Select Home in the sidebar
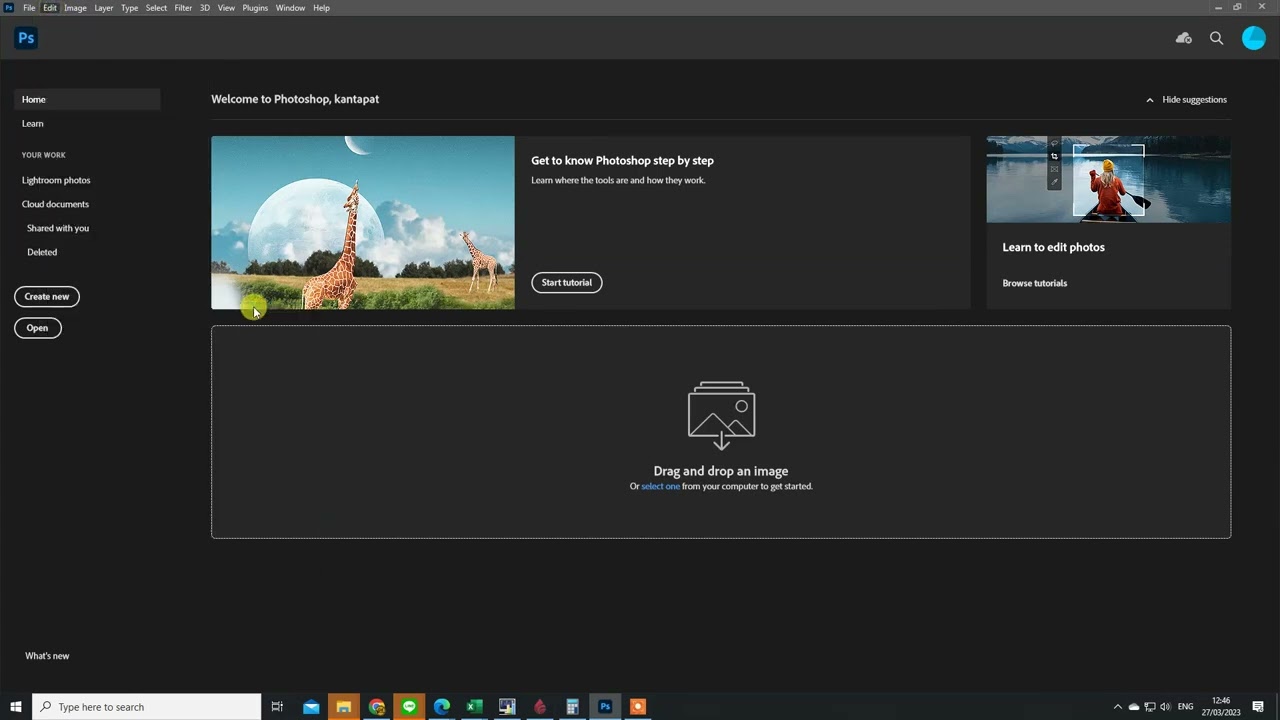The image size is (1280, 720). coord(87,100)
